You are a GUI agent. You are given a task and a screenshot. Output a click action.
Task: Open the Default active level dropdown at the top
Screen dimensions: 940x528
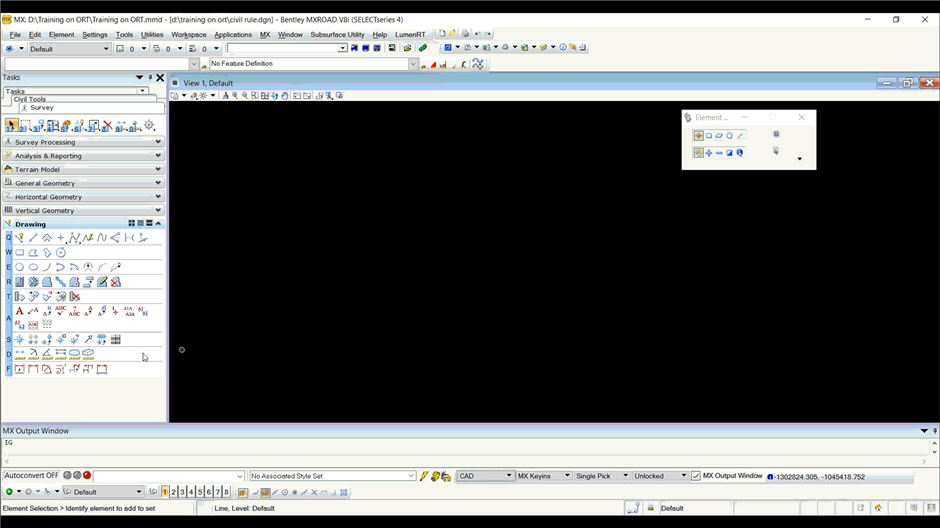pos(70,49)
